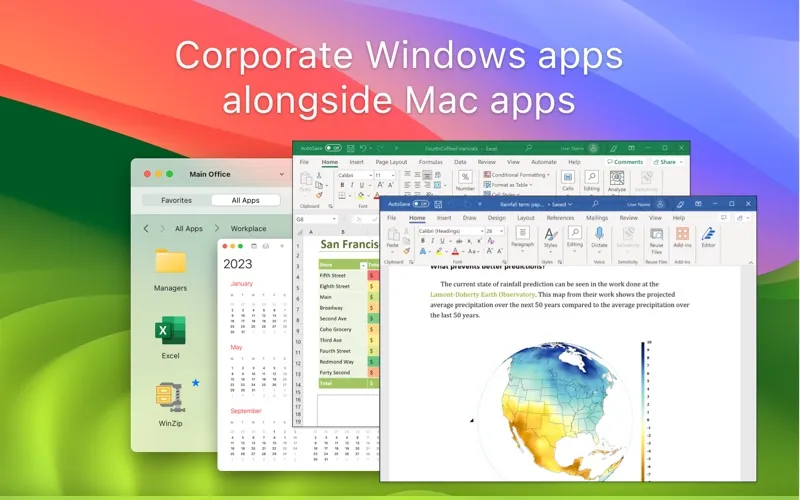Click Format Painter brush in Excel
Image resolution: width=800 pixels, height=500 pixels.
click(x=319, y=195)
